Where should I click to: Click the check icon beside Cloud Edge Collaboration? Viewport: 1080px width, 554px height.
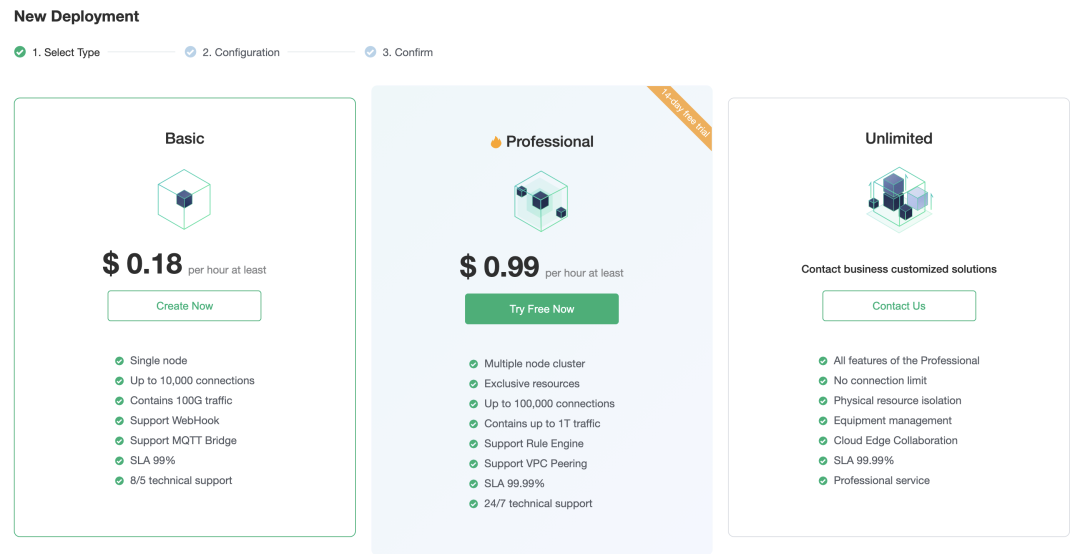[x=823, y=441]
